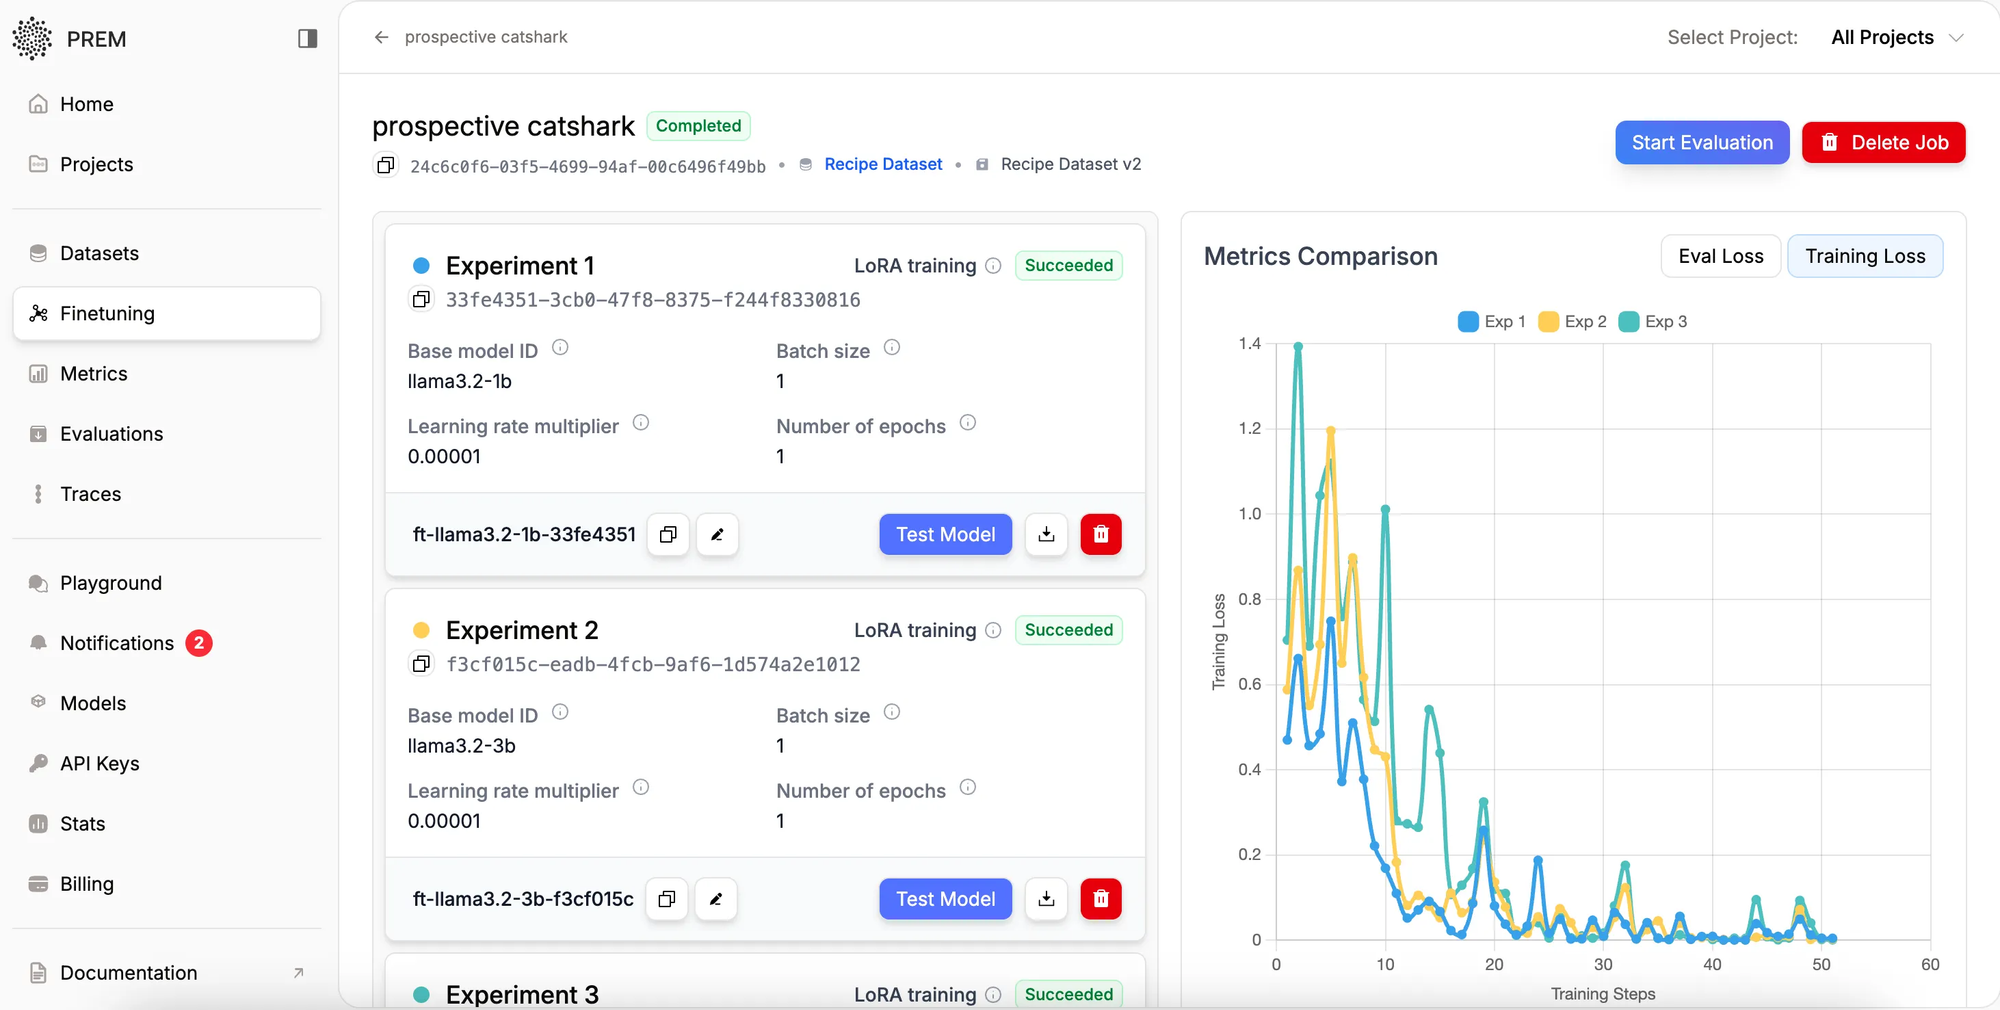
Task: Go back using the arrow beside prospective catshark
Action: 381,37
